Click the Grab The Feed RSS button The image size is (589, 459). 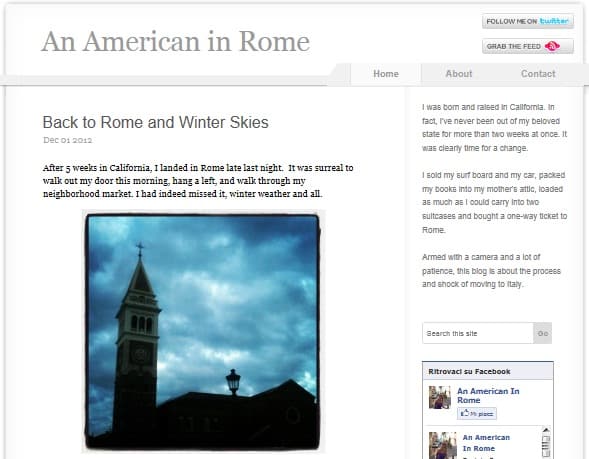(528, 46)
